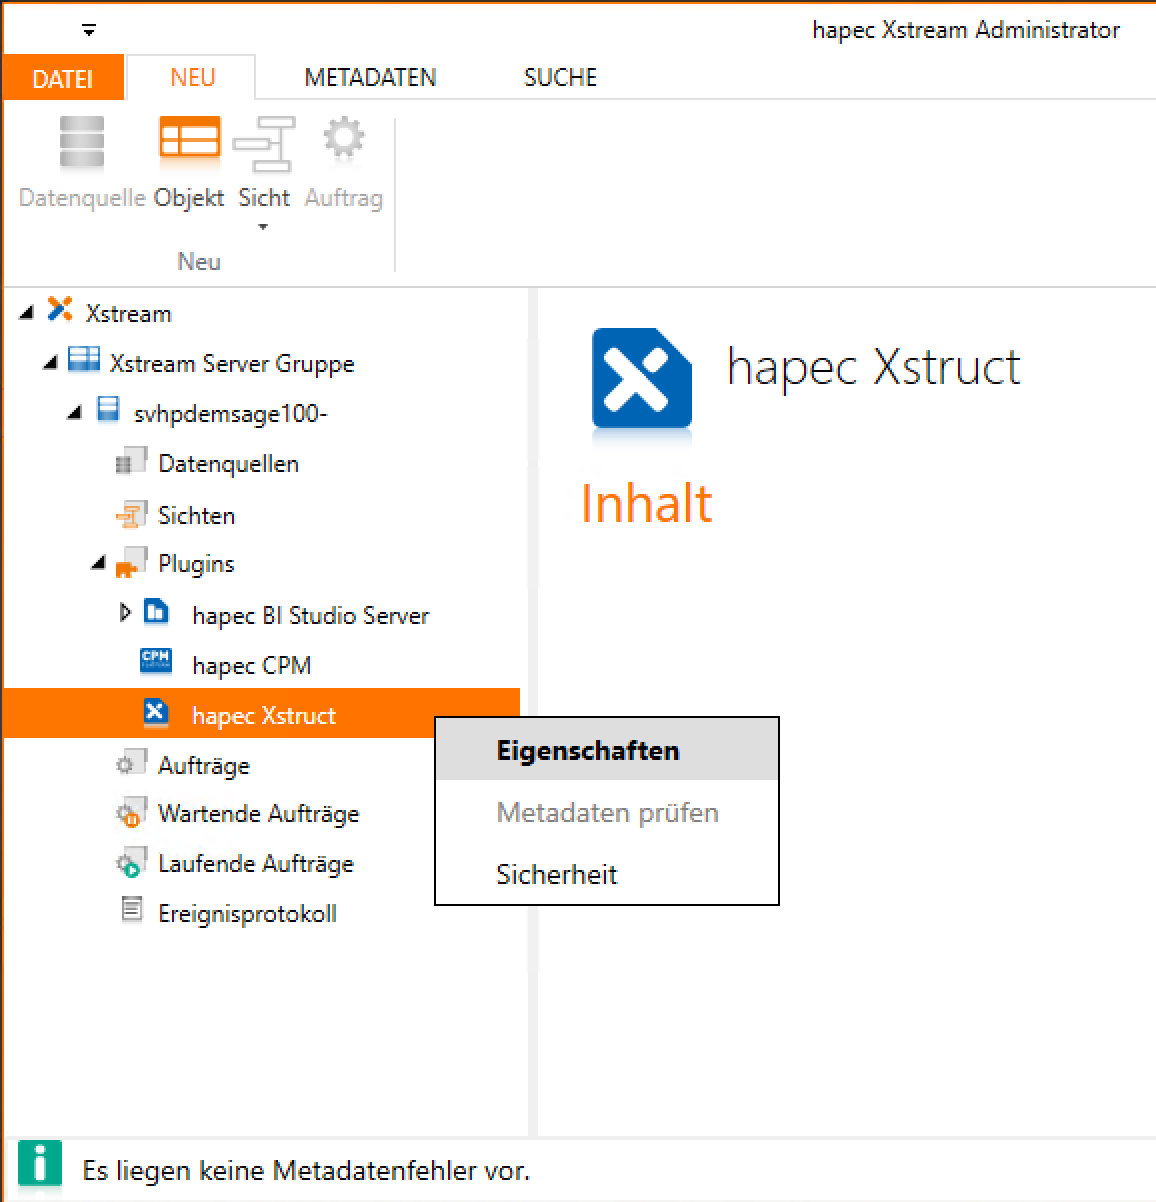Open the SUCHE ribbon tab
Viewport: 1156px width, 1202px height.
pos(560,78)
